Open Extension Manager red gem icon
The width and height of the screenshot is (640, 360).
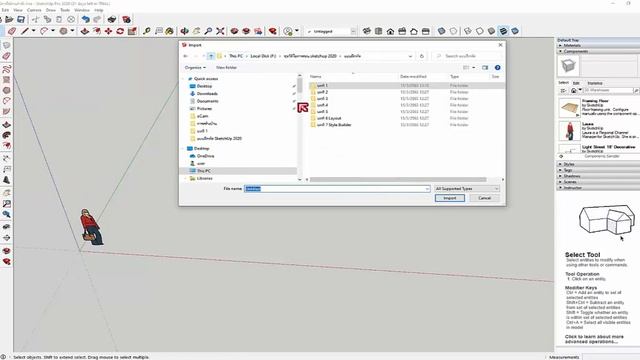click(272, 31)
